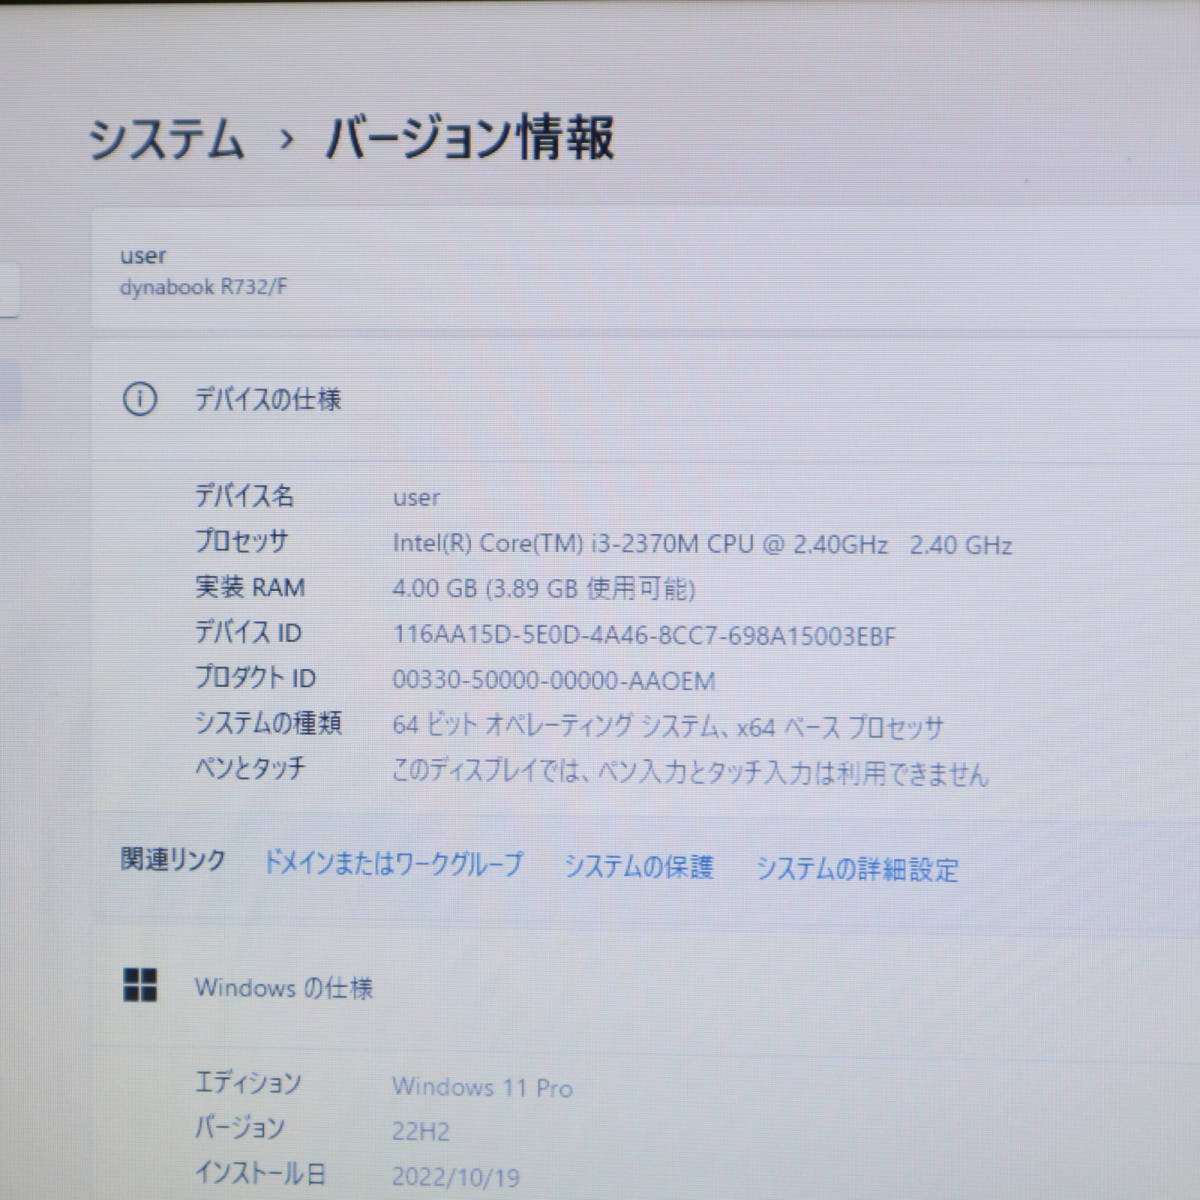Expand the Windows の仕様 section header
Viewport: 1200px width, 1200px height.
point(645,987)
